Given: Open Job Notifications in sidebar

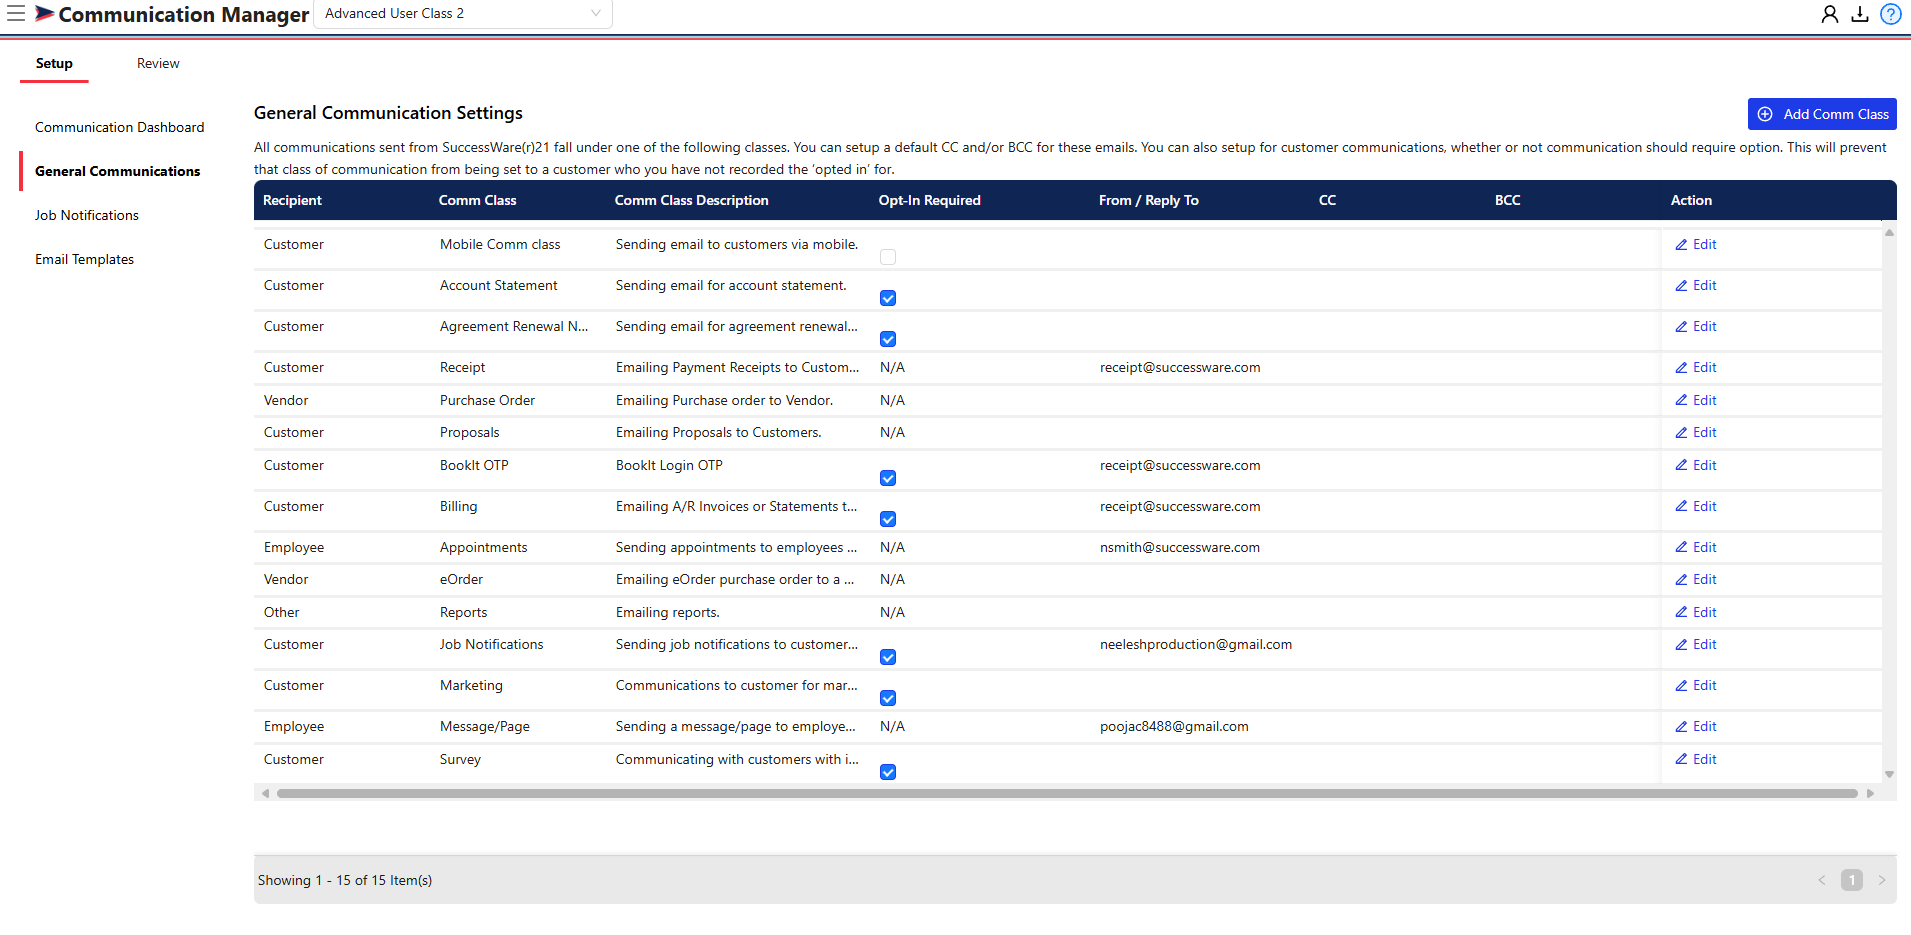Looking at the screenshot, I should 87,215.
